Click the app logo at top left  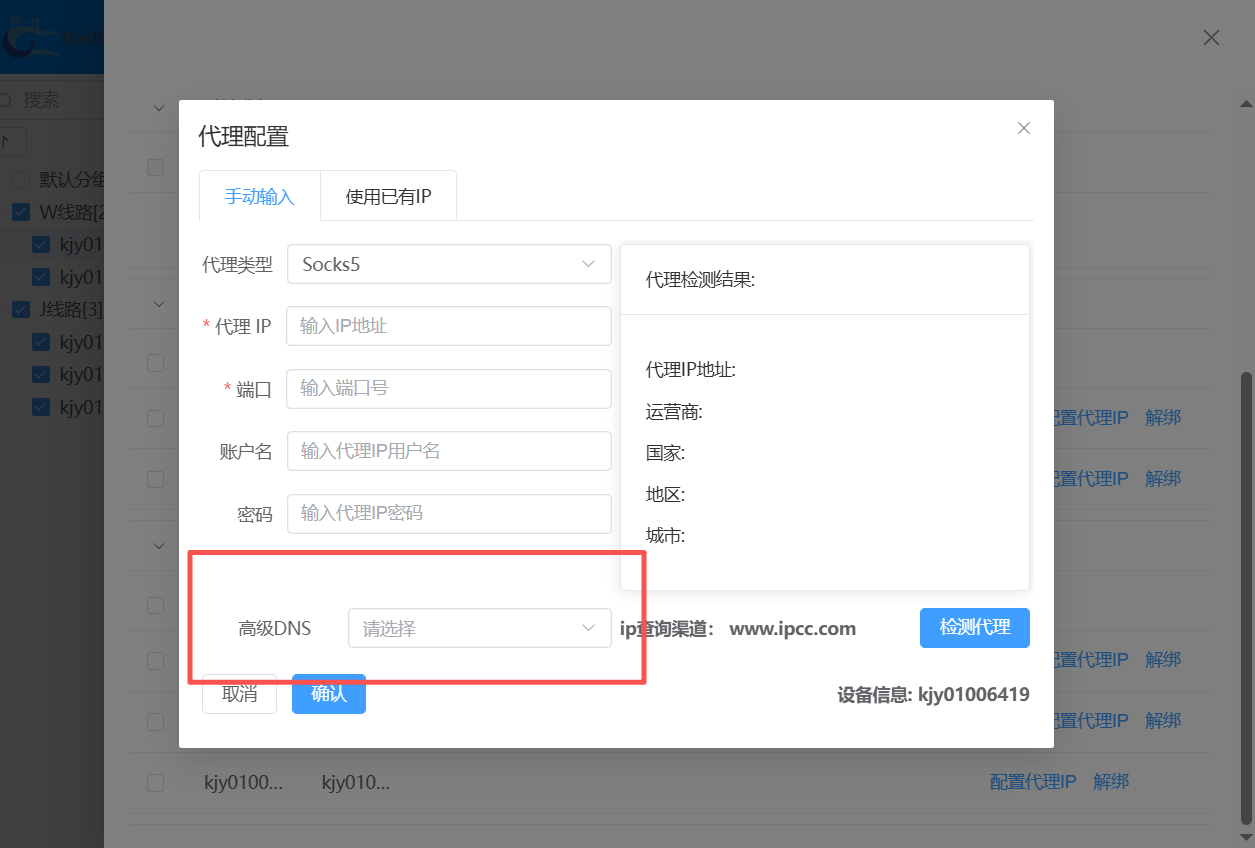coord(25,37)
